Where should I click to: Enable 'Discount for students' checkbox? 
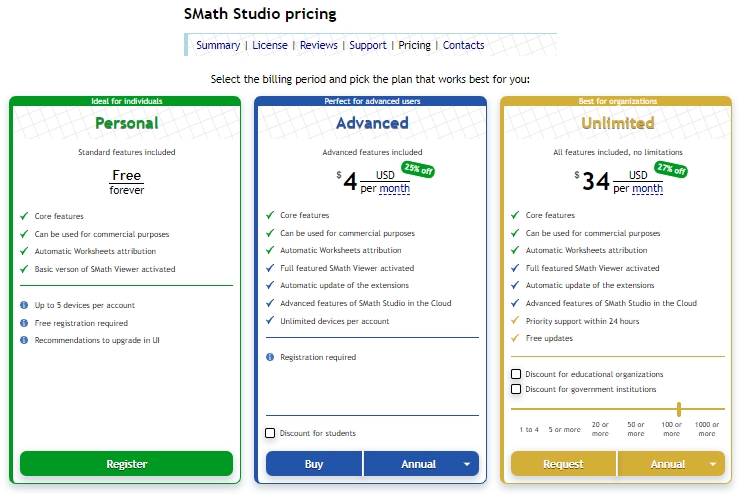tap(270, 433)
